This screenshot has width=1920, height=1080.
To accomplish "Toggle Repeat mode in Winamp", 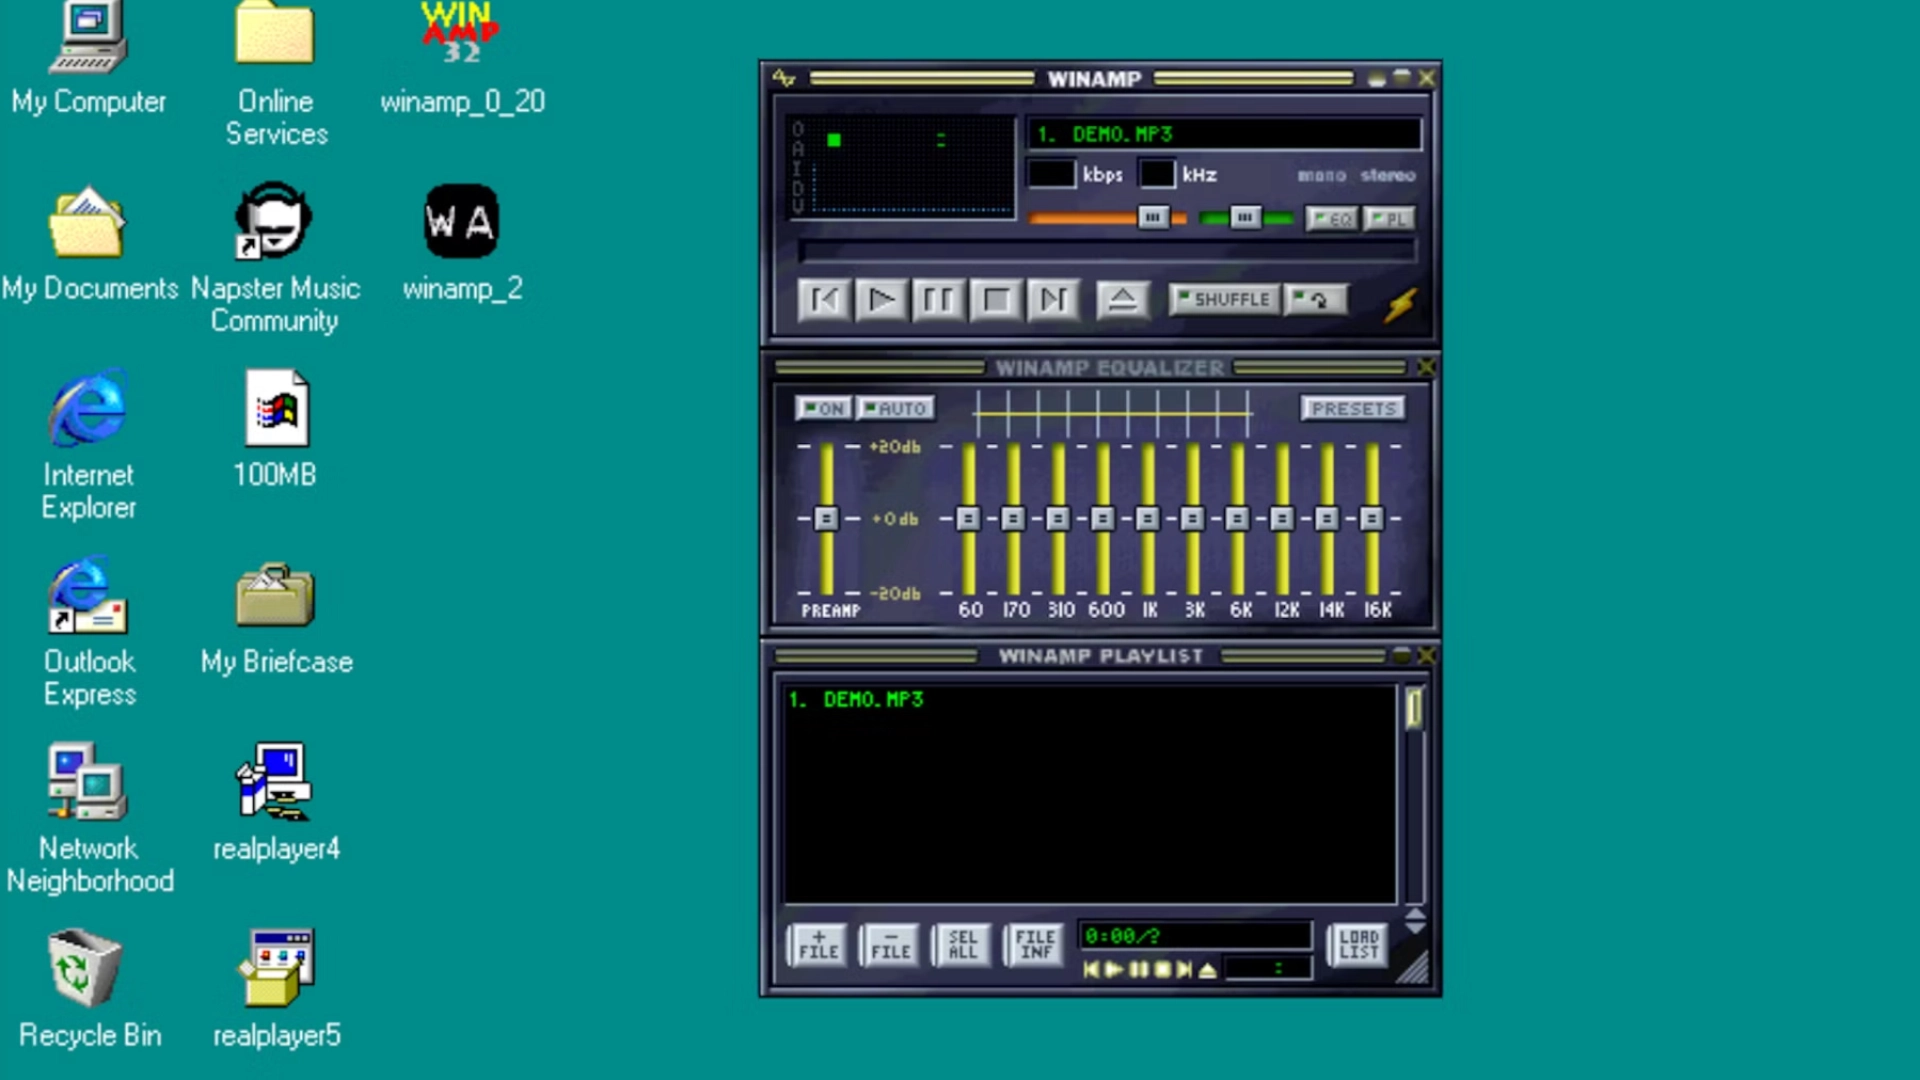I will tap(1316, 299).
